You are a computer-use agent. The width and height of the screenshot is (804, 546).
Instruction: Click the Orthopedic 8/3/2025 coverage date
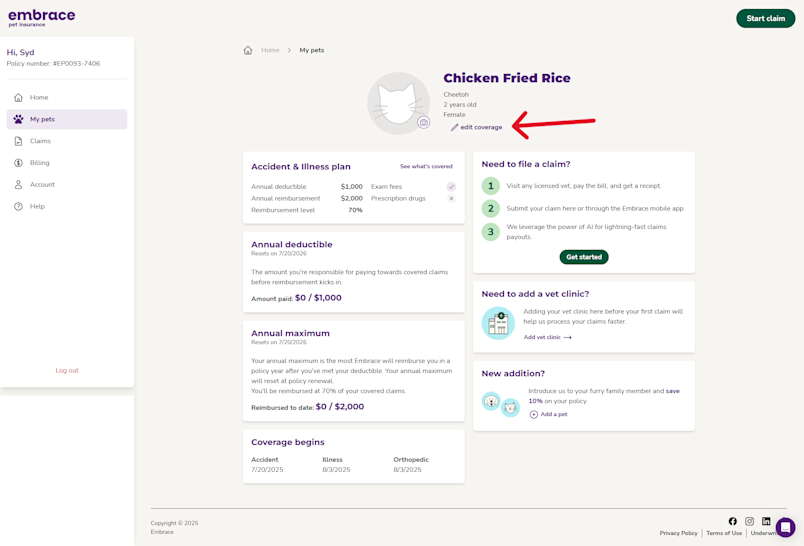(408, 470)
